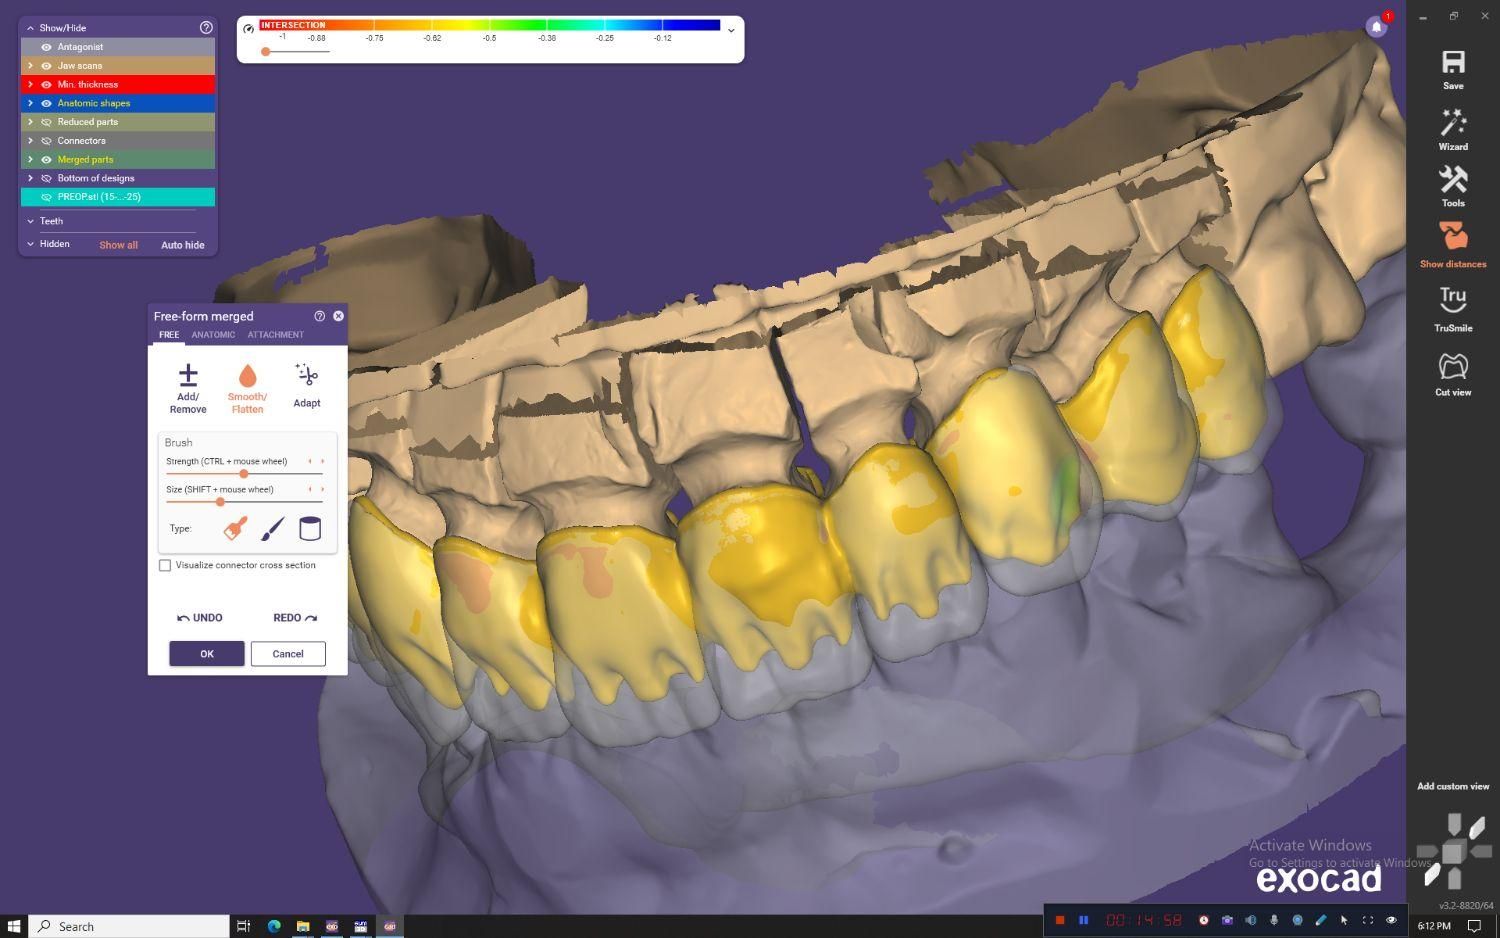This screenshot has height=938, width=1500.
Task: Open the Wizard from the sidebar
Action: [1453, 130]
